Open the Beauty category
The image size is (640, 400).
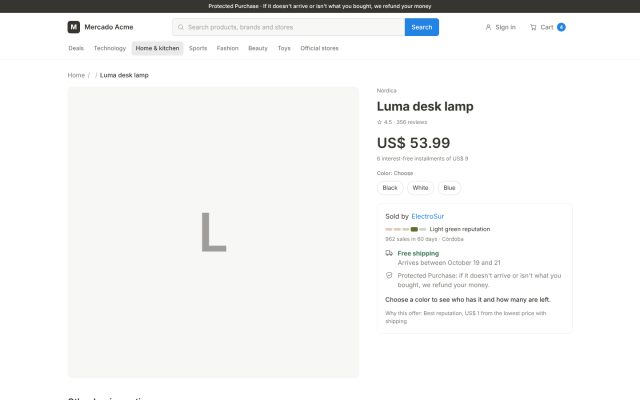pos(258,48)
